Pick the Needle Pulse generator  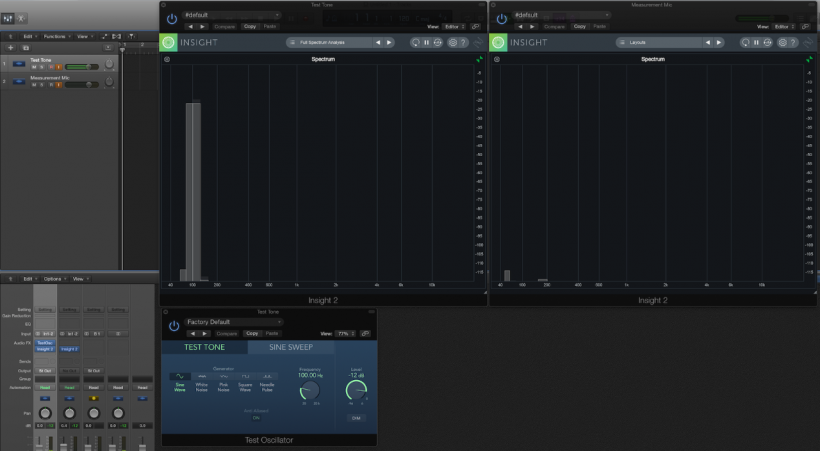coord(267,380)
